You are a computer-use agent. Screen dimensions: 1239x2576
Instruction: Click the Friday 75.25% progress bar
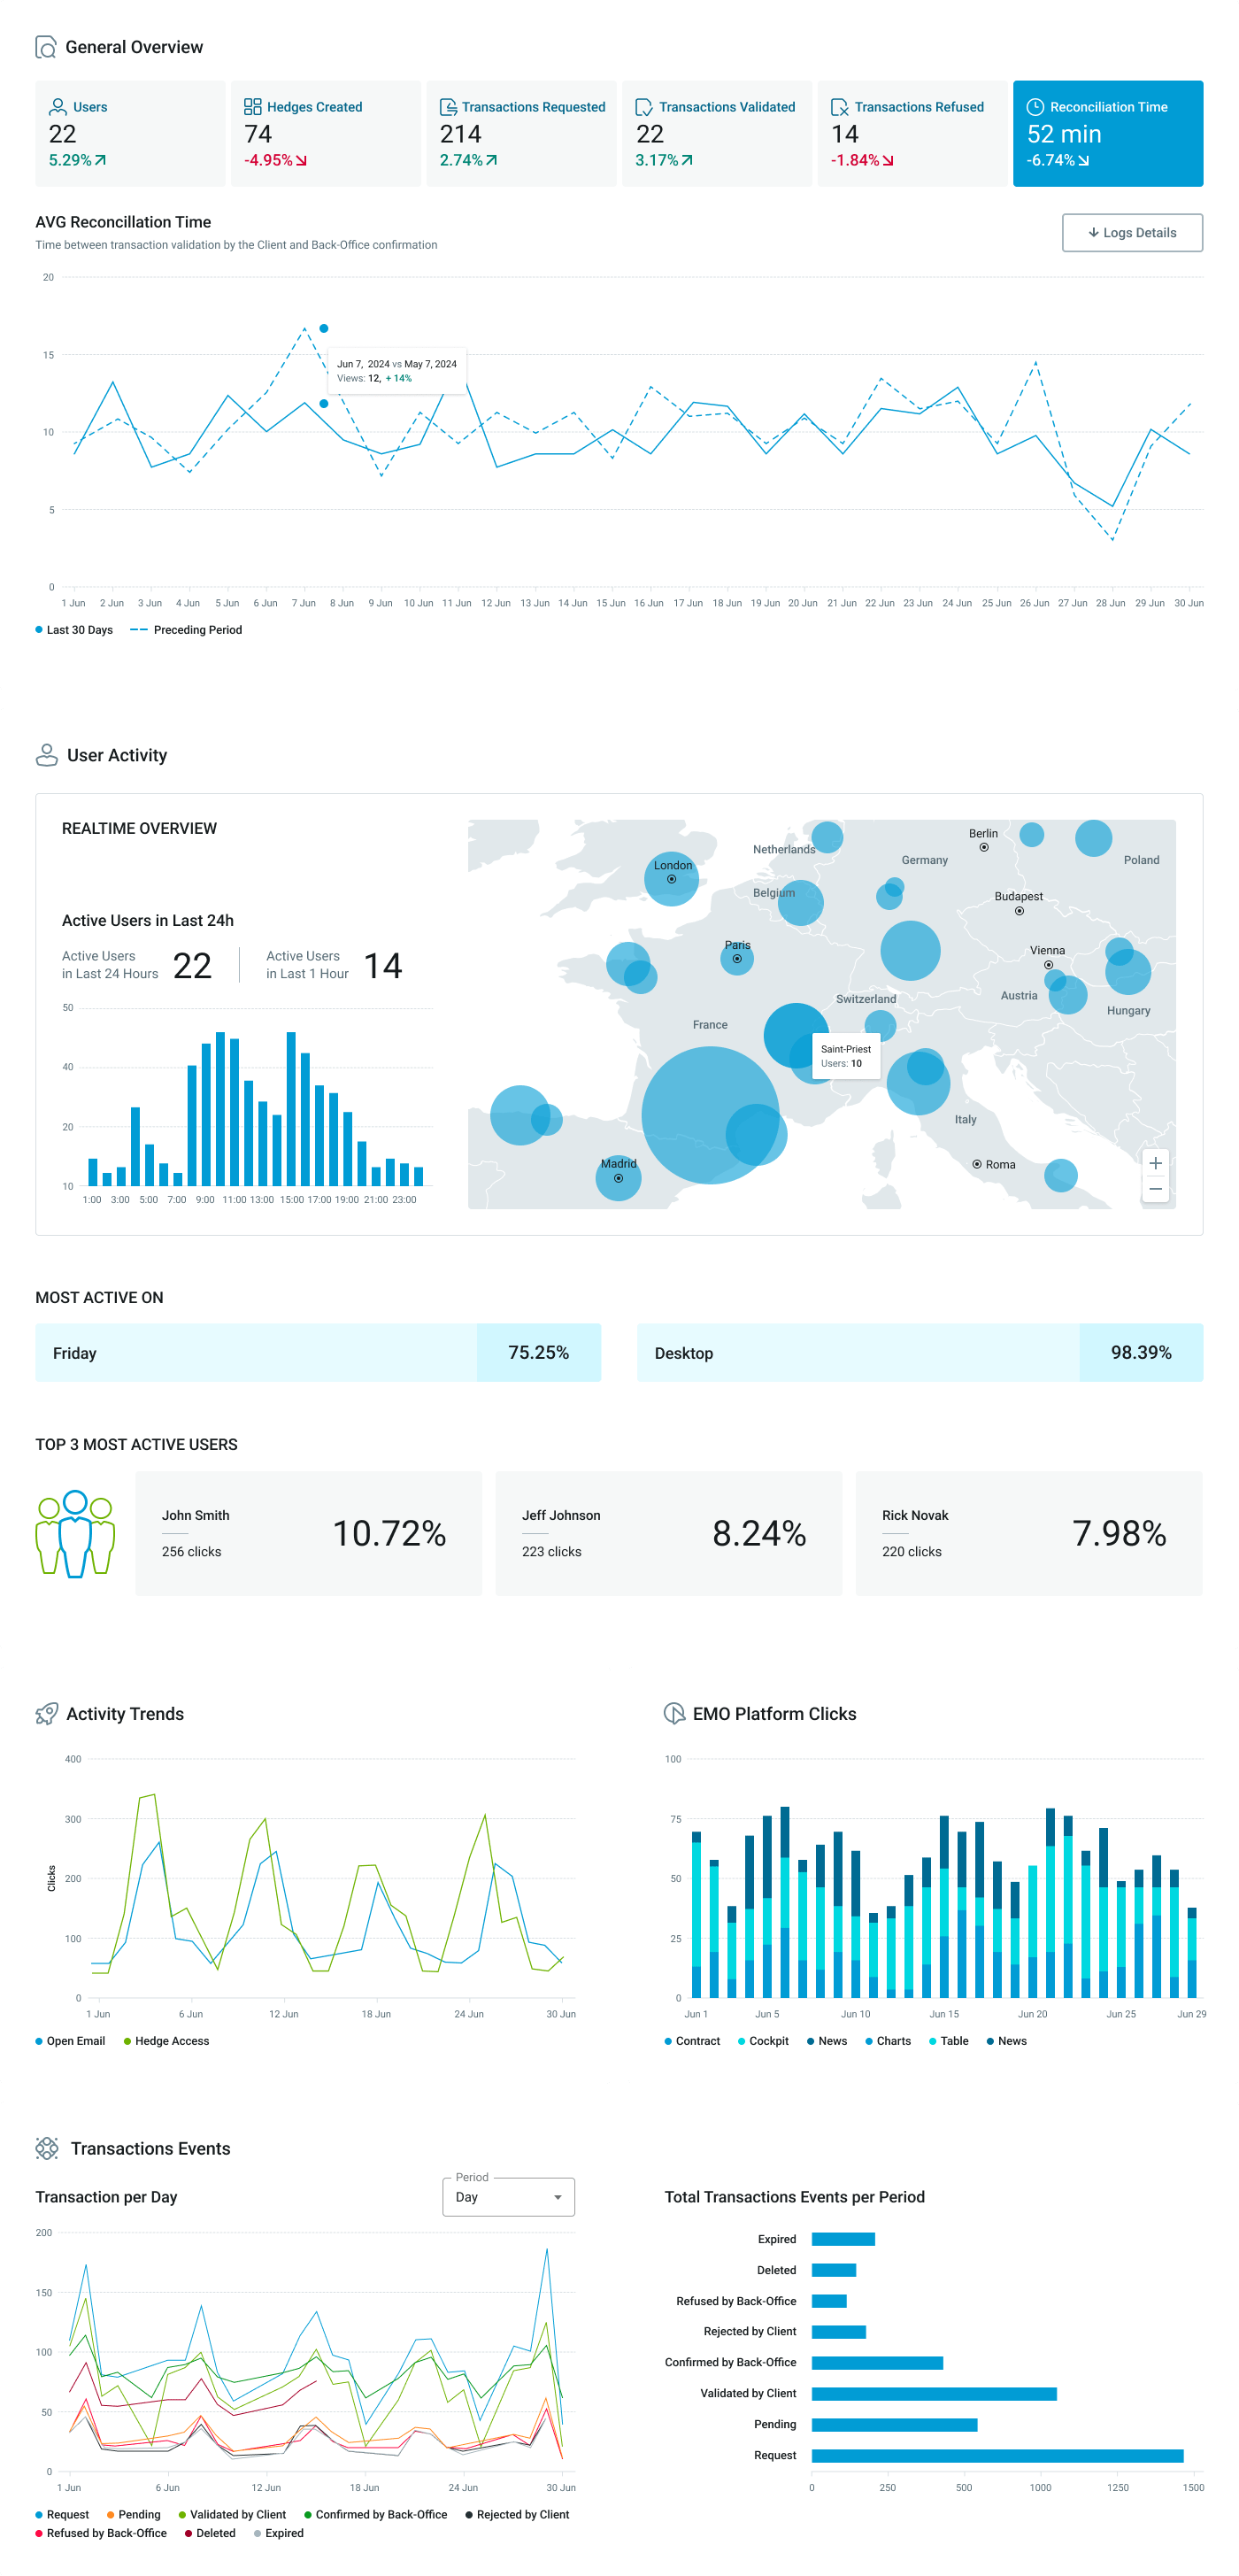(x=318, y=1353)
